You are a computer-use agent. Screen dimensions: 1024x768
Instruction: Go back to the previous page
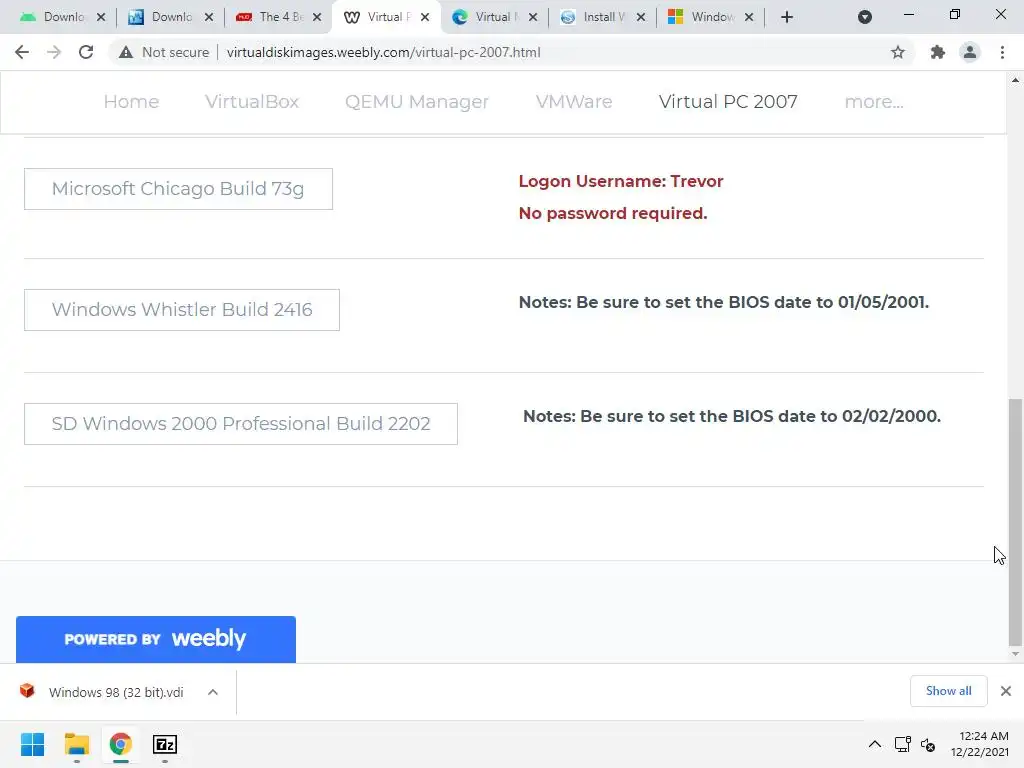22,52
